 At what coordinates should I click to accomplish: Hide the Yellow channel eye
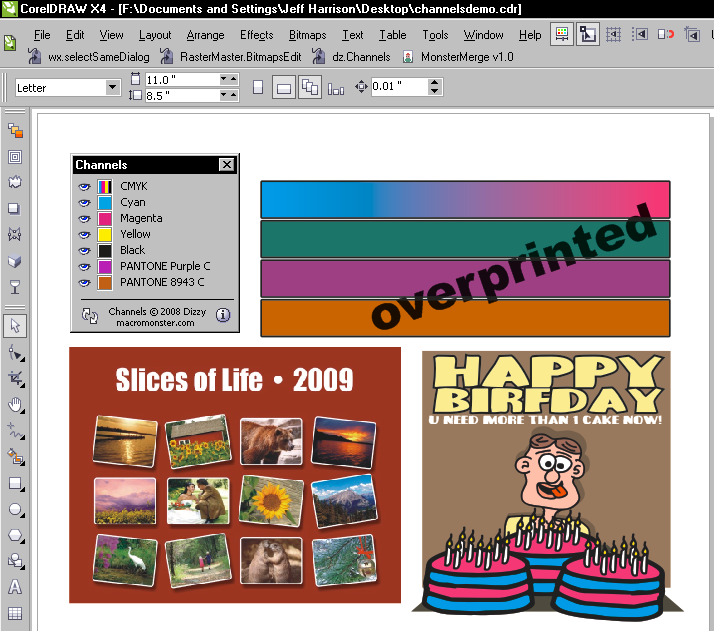(x=84, y=234)
